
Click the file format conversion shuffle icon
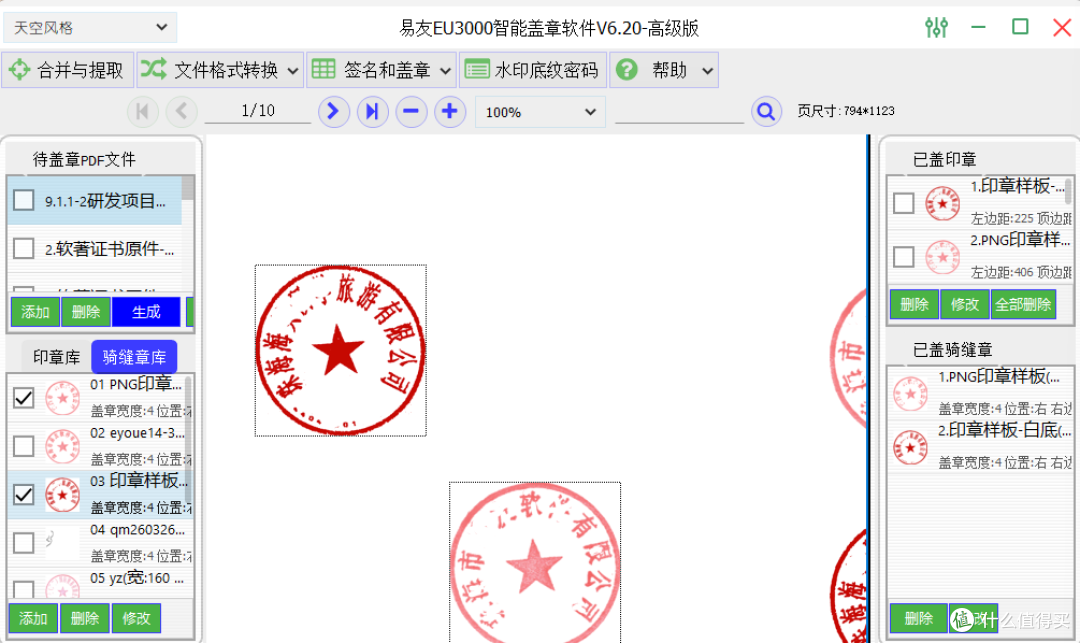(x=154, y=69)
